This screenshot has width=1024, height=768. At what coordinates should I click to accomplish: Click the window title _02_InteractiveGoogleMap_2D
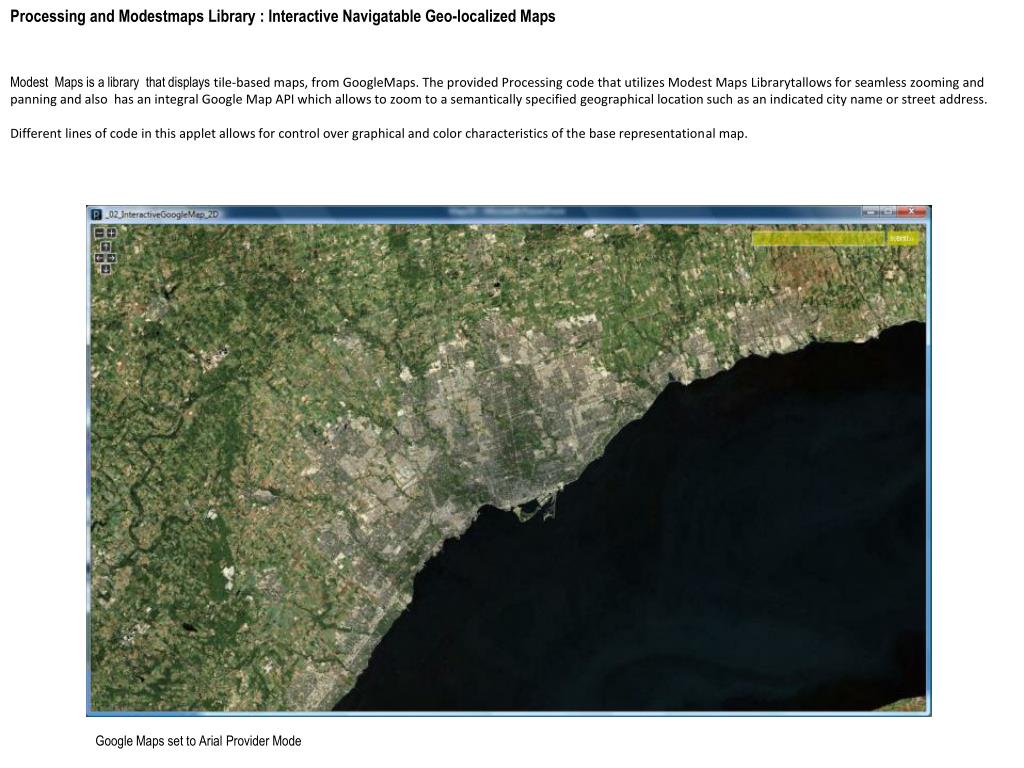[161, 214]
